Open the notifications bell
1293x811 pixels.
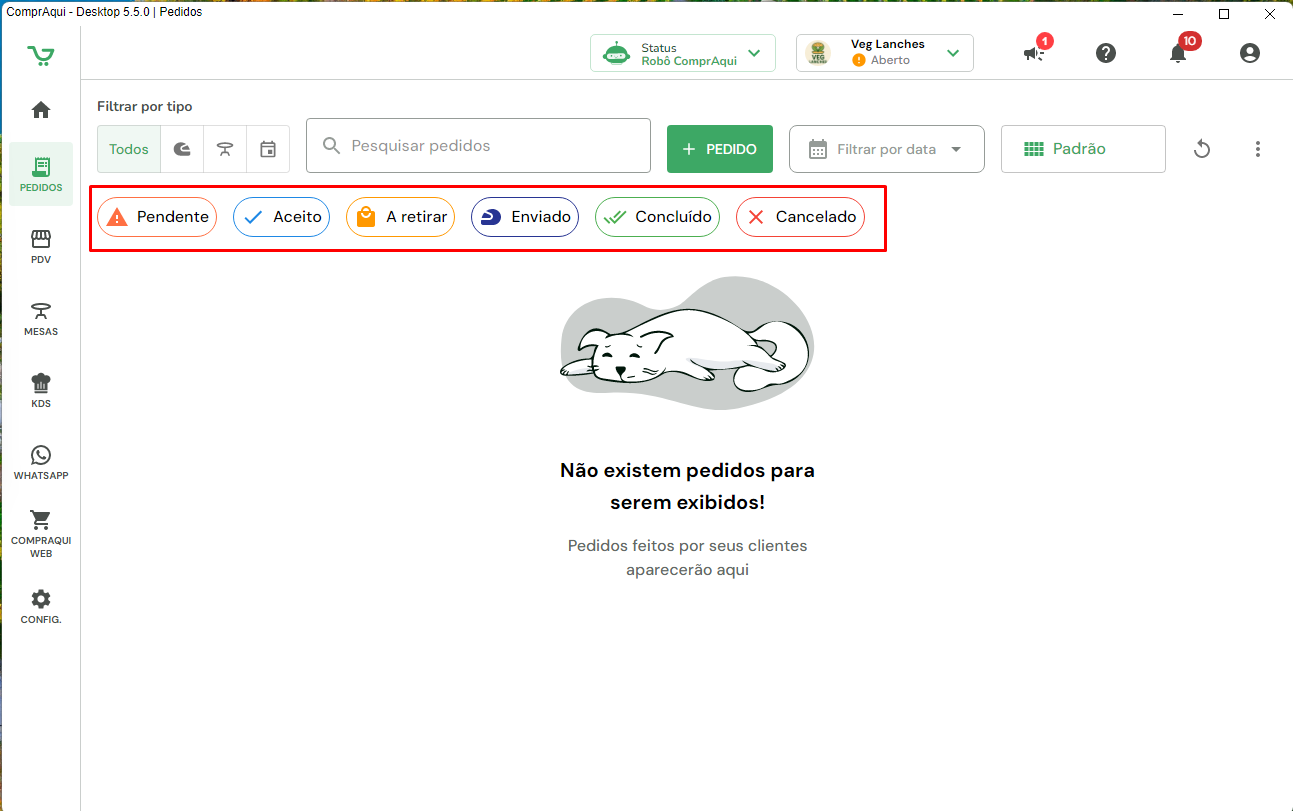click(1178, 54)
